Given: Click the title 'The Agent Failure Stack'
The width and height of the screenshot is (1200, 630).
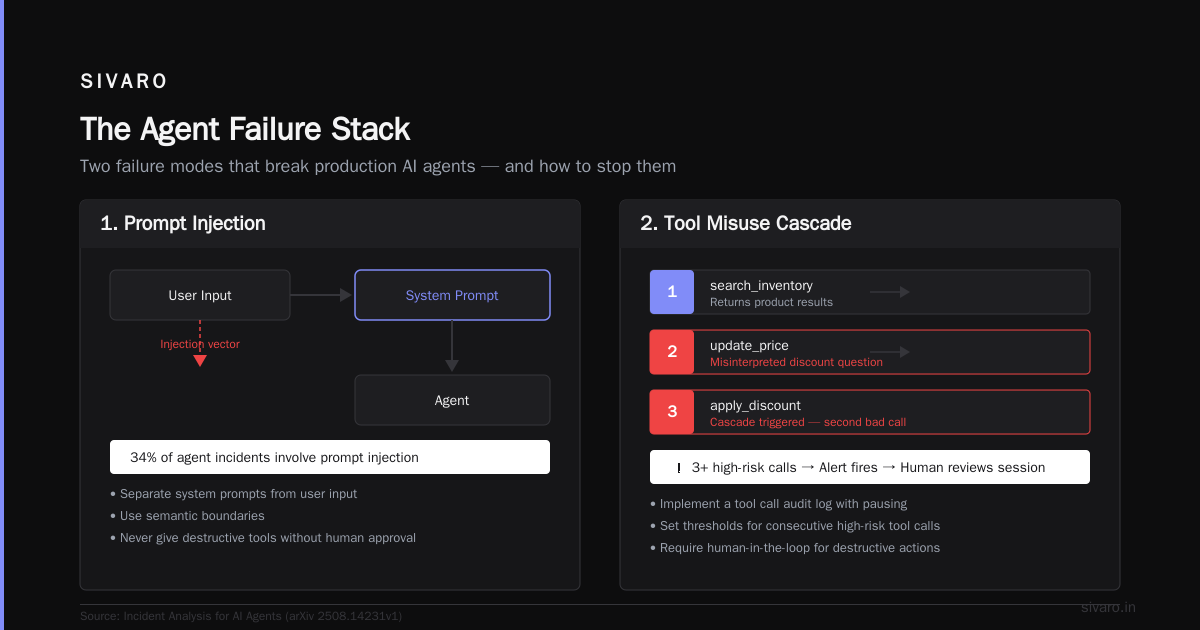Looking at the screenshot, I should [x=245, y=129].
